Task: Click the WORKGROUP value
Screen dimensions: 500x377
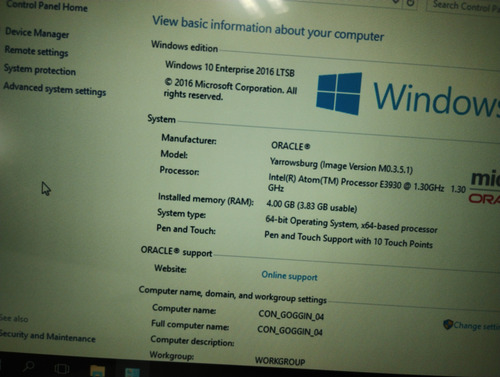Action: point(280,361)
